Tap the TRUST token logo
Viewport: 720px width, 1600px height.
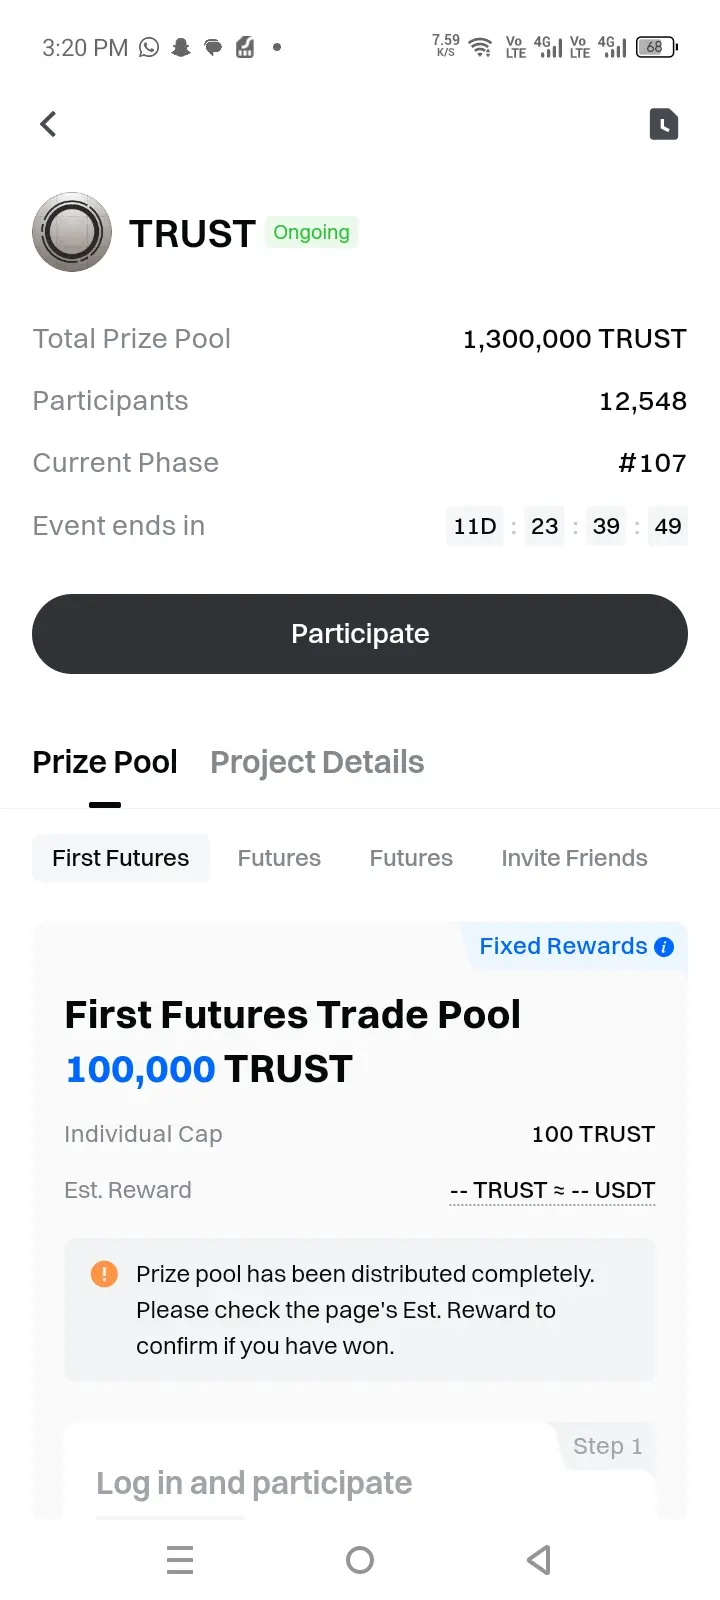point(72,232)
